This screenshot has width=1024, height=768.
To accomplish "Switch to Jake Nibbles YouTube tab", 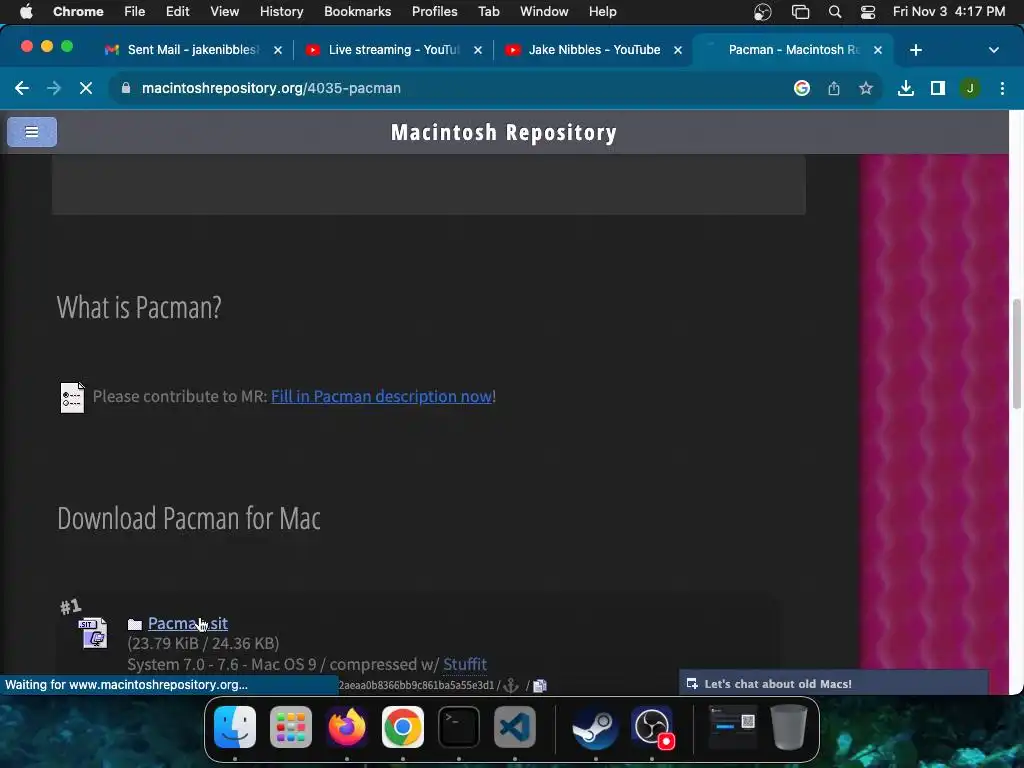I will (x=594, y=50).
